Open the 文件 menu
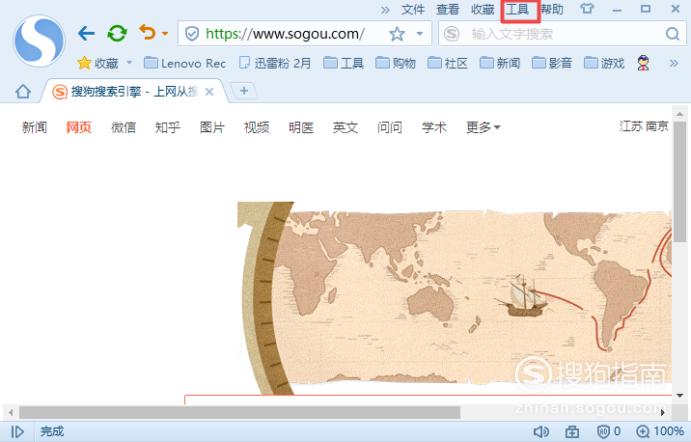The height and width of the screenshot is (442, 691). [x=413, y=9]
